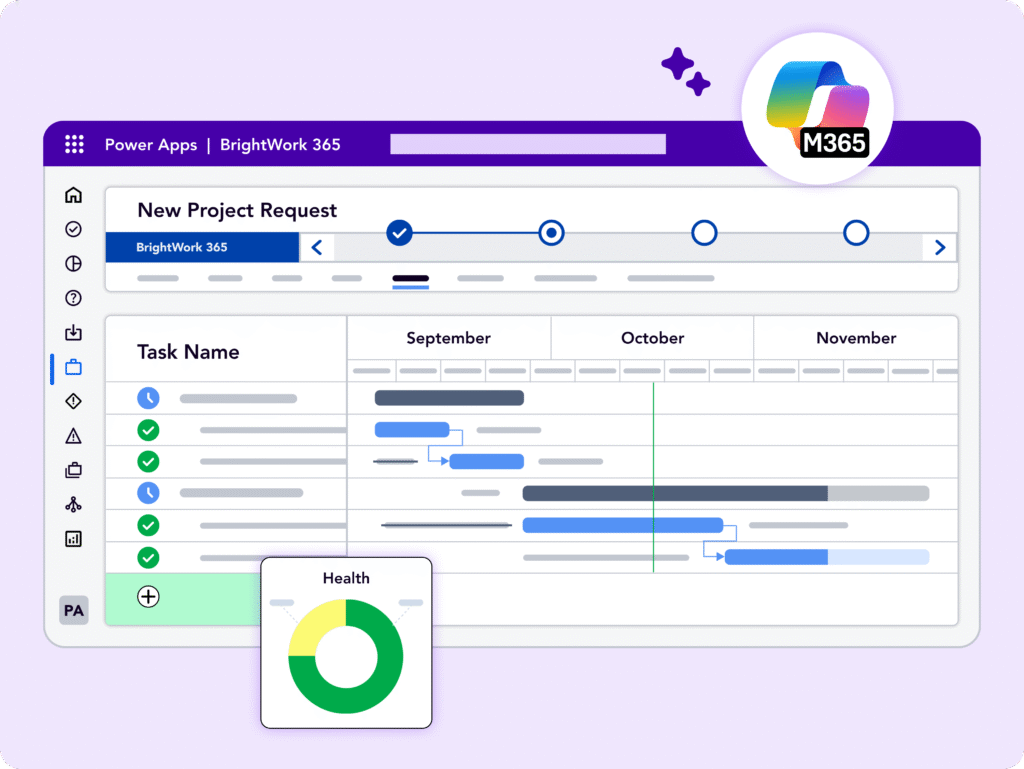Viewport: 1024px width, 769px height.
Task: Open the warning triangle sidebar icon
Action: [73, 436]
